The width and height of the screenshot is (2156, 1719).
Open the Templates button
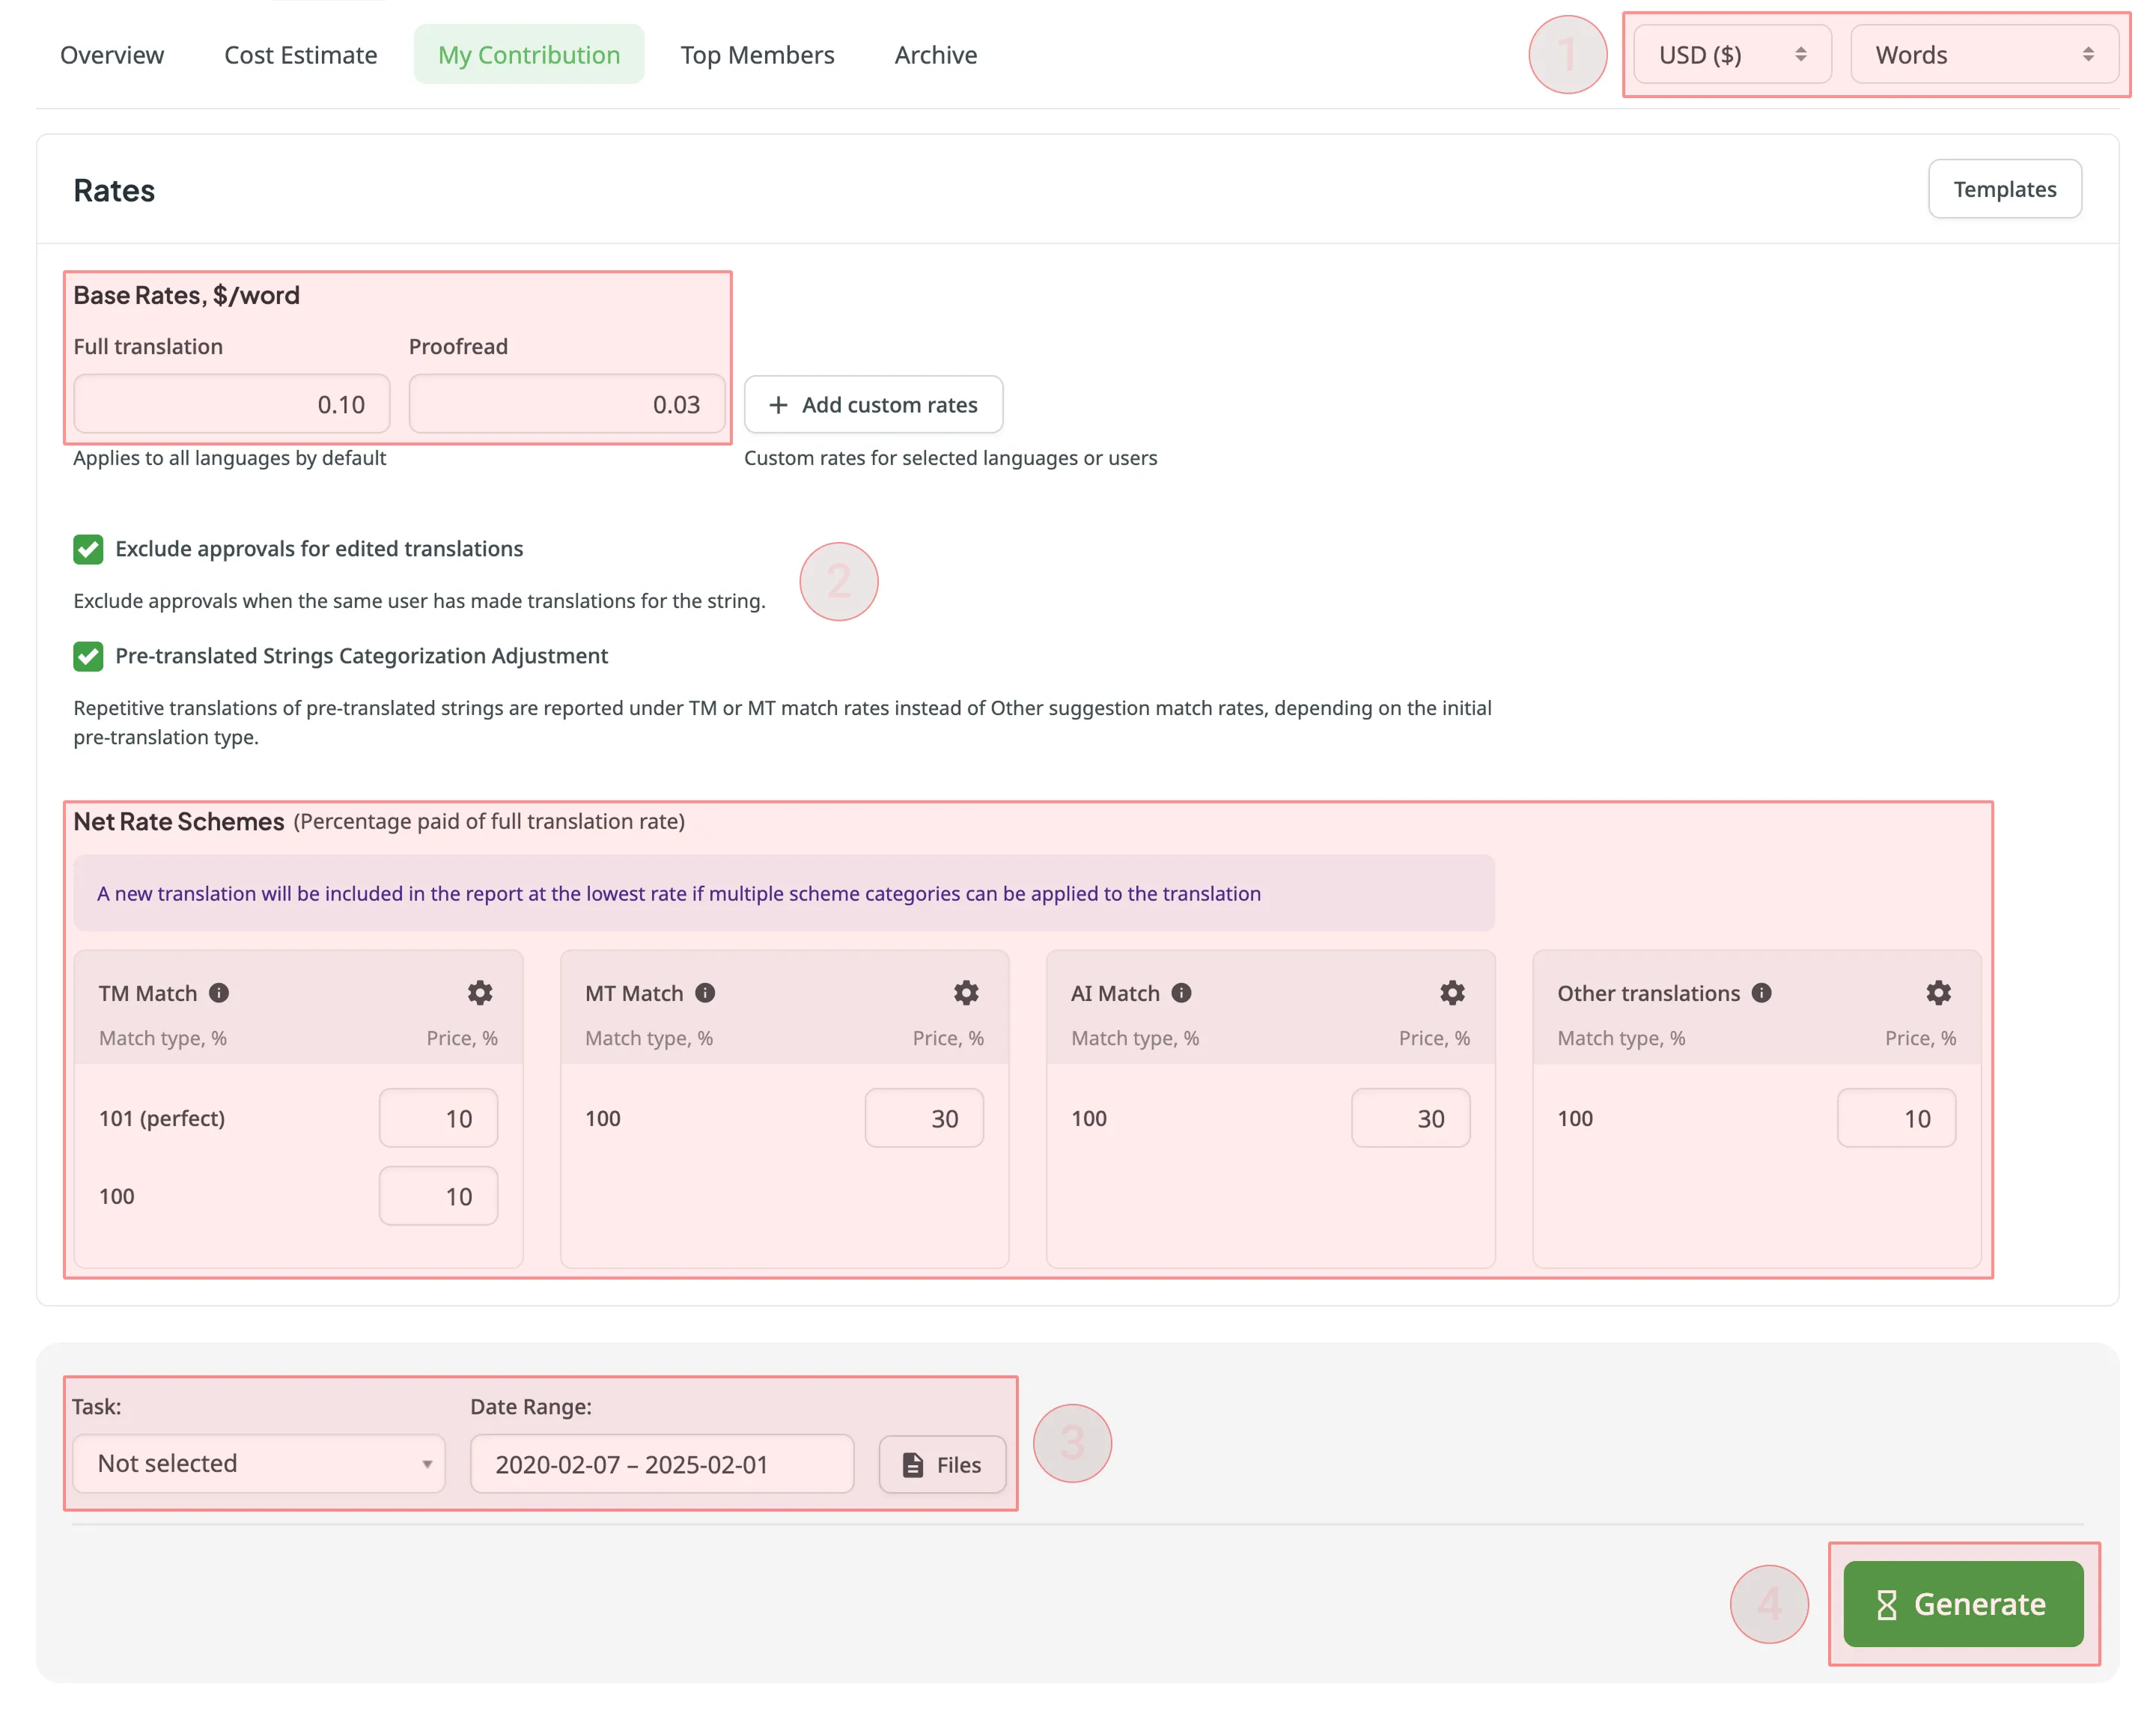pos(2004,189)
